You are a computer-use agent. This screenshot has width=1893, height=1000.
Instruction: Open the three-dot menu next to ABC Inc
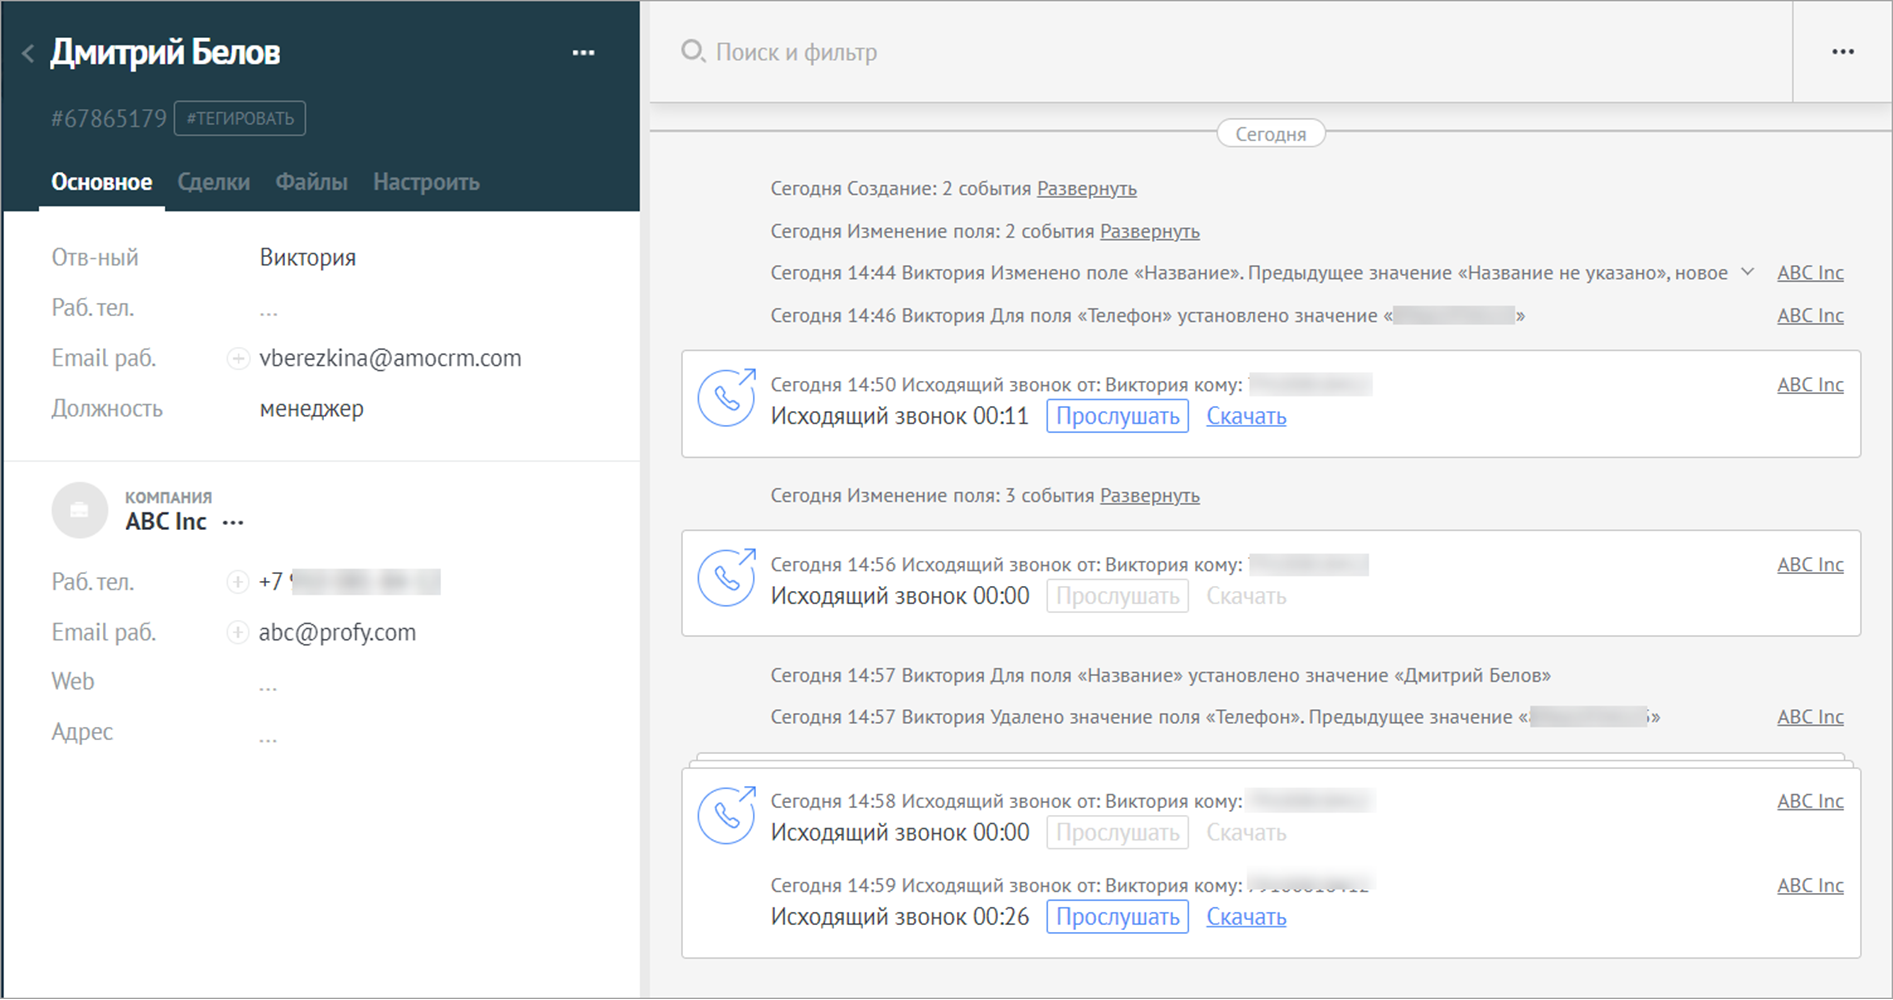coord(233,523)
